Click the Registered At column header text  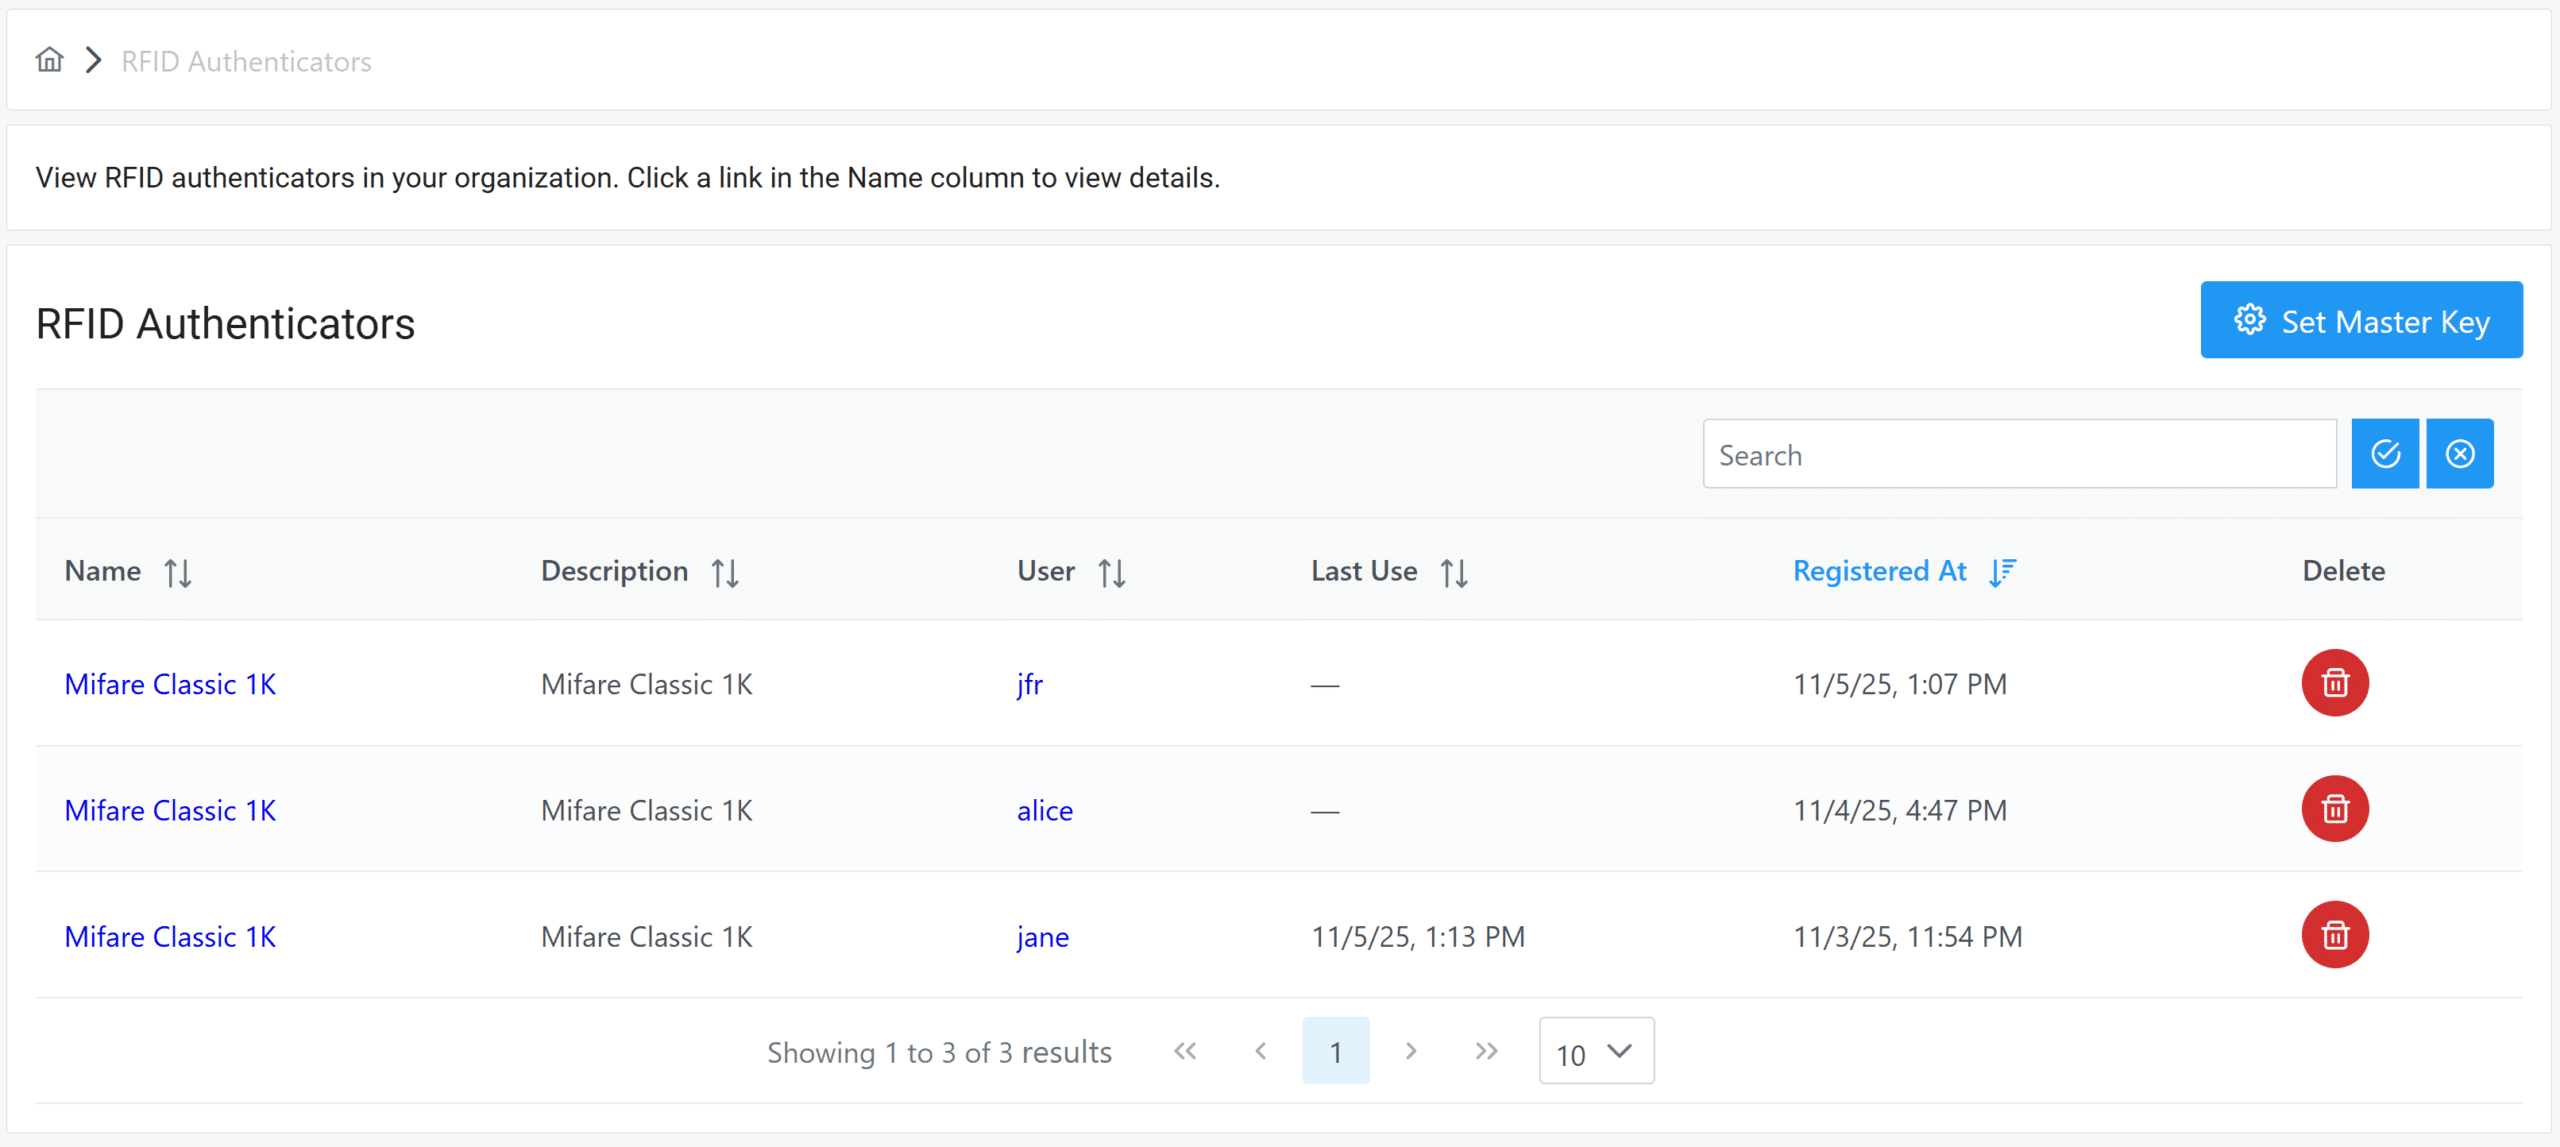1879,571
